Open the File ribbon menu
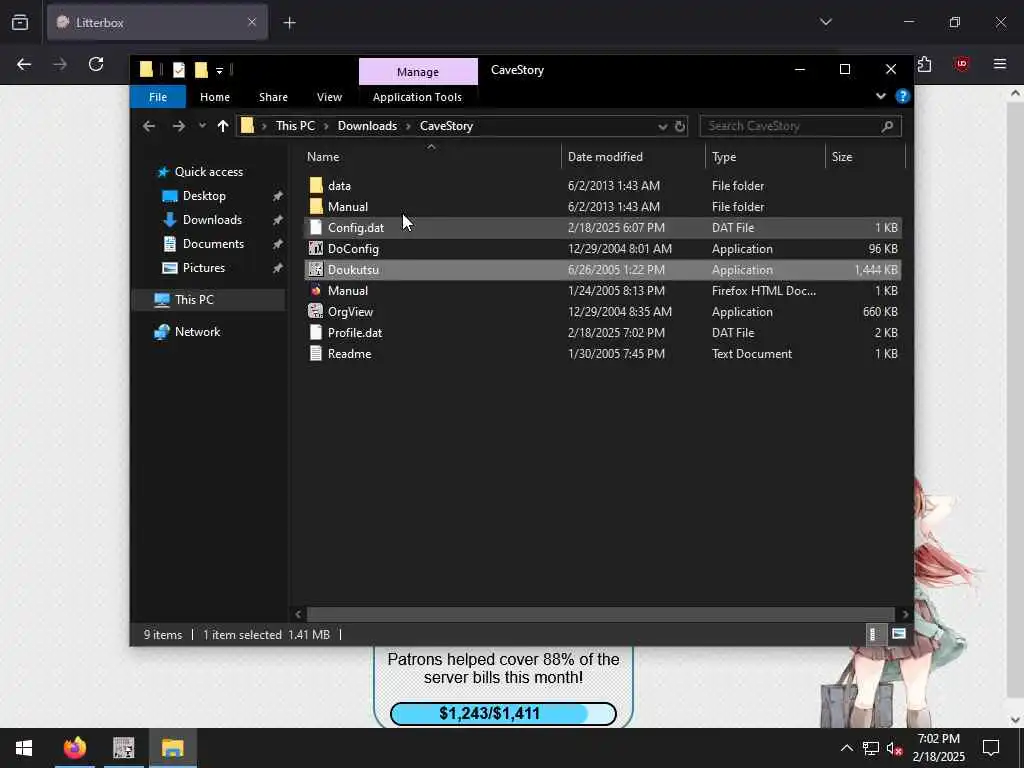The image size is (1024, 768). [x=158, y=97]
